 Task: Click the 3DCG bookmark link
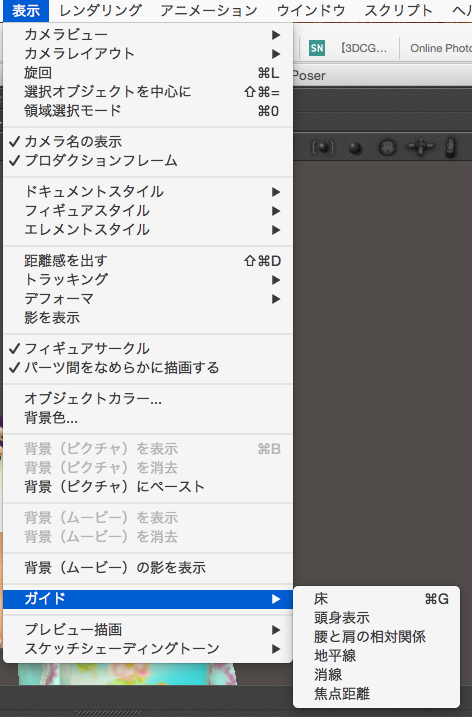coord(364,48)
